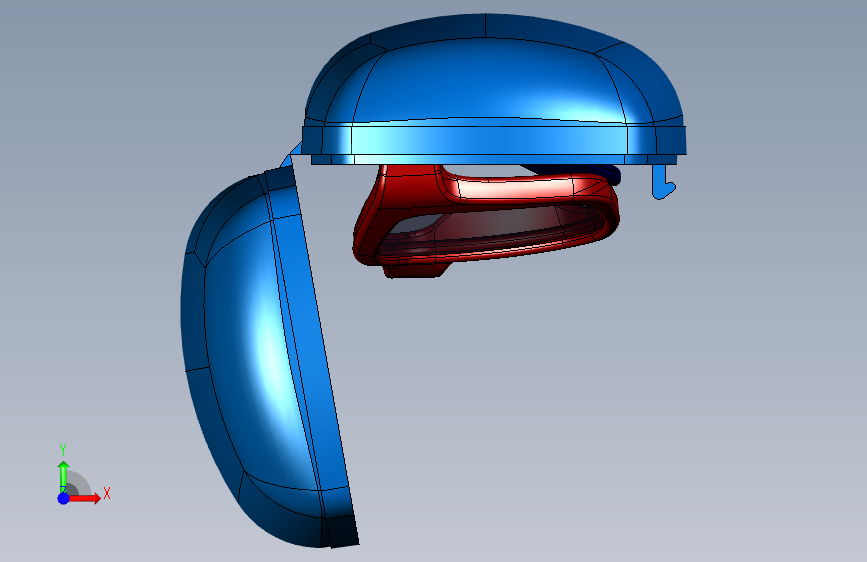Image resolution: width=867 pixels, height=562 pixels.
Task: Select the small blue hook clip
Action: click(663, 182)
